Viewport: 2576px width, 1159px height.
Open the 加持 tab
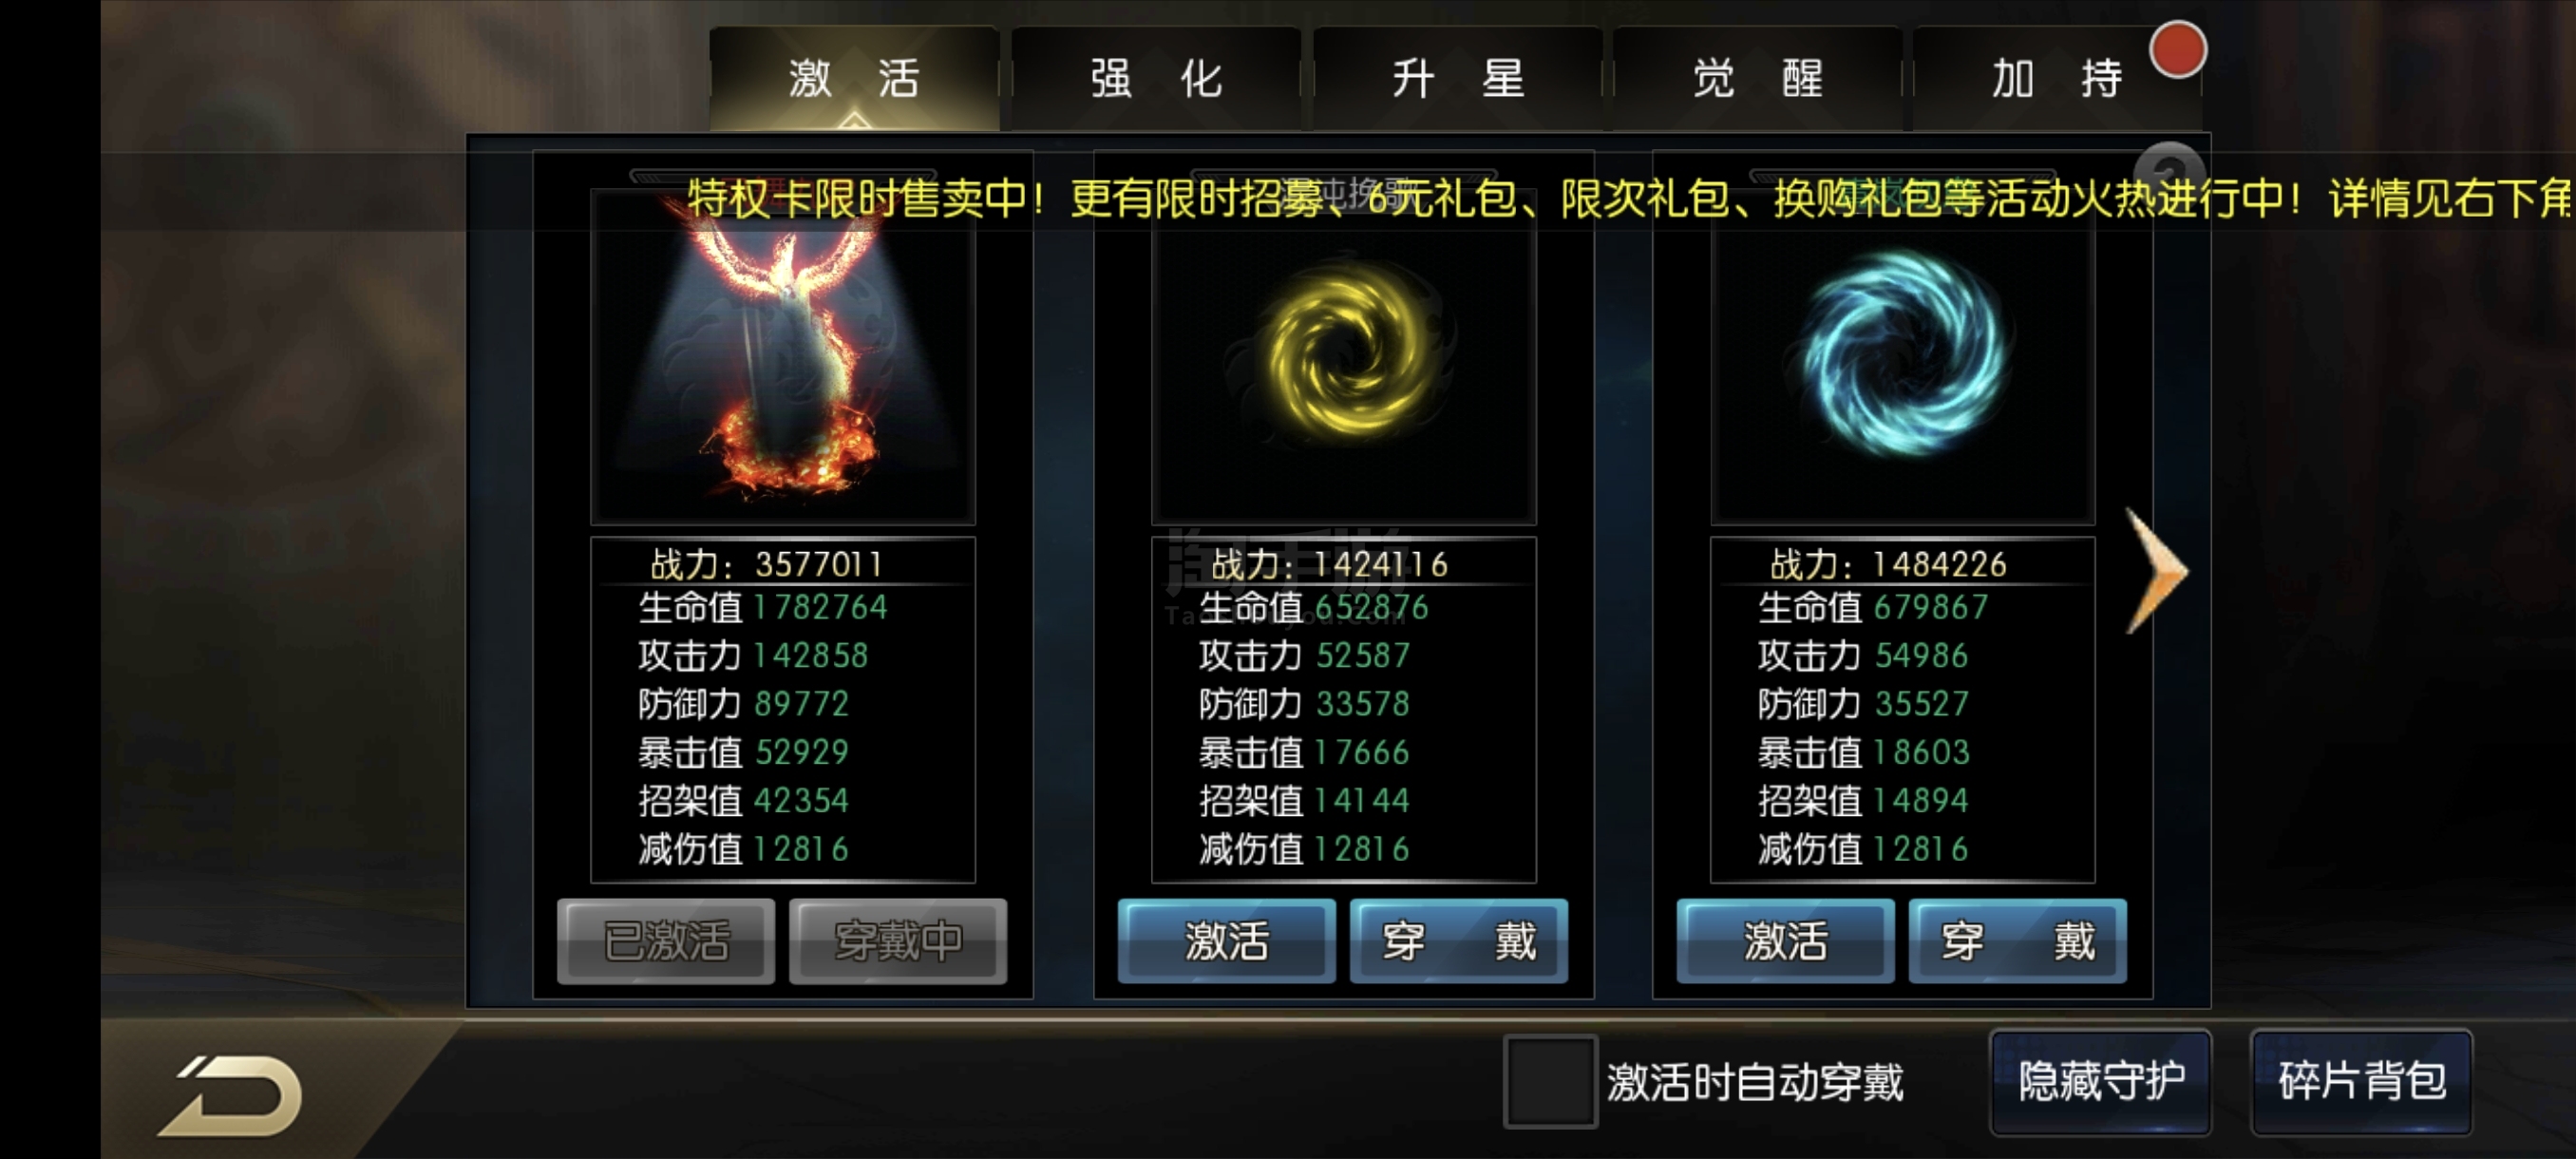click(x=2057, y=78)
